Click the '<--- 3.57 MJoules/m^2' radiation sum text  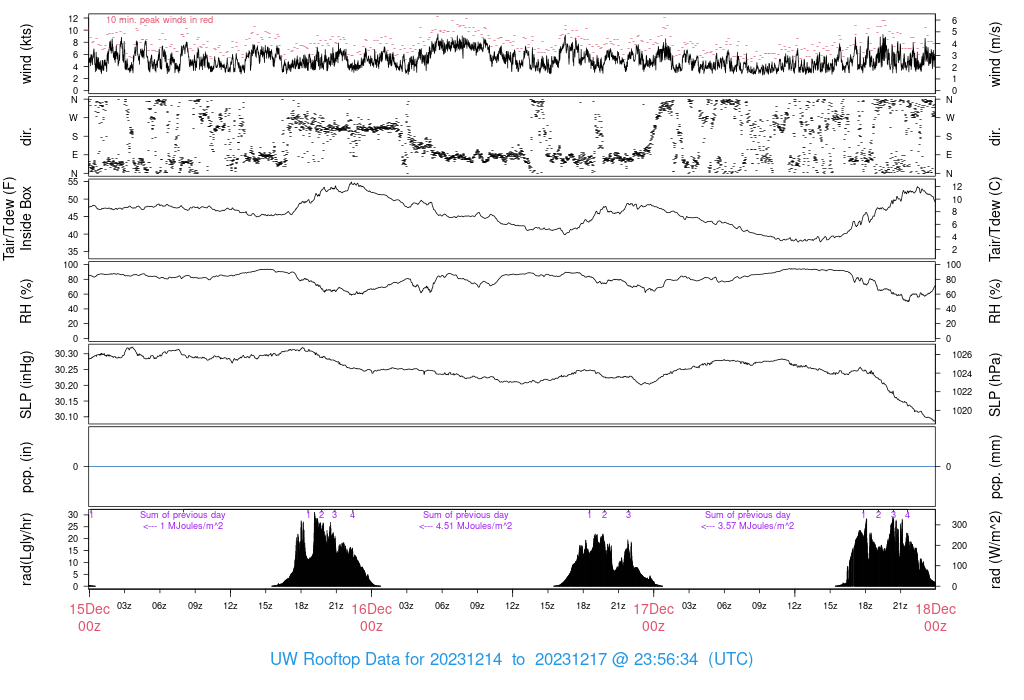click(748, 526)
